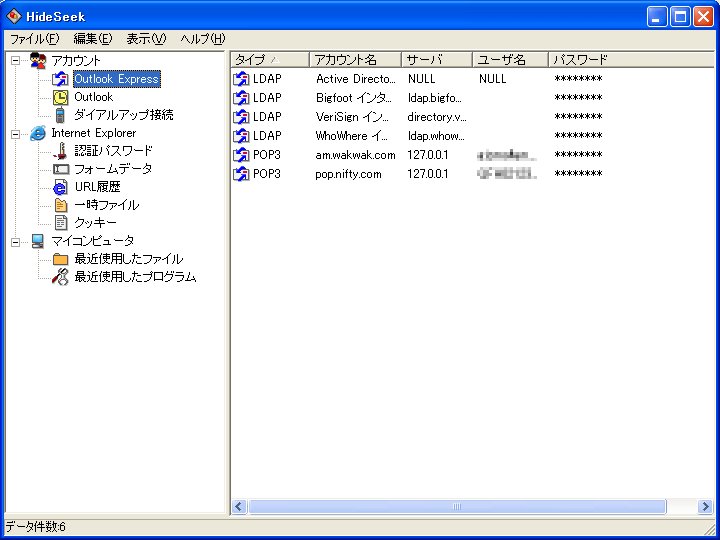720x540 pixels.
Task: Click the 認証パスワード icon
Action: tap(60, 151)
